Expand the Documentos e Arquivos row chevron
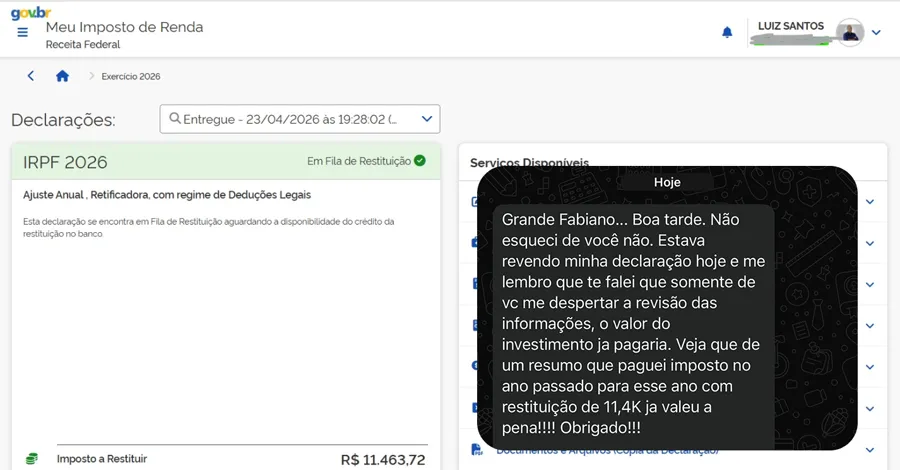 [x=870, y=450]
